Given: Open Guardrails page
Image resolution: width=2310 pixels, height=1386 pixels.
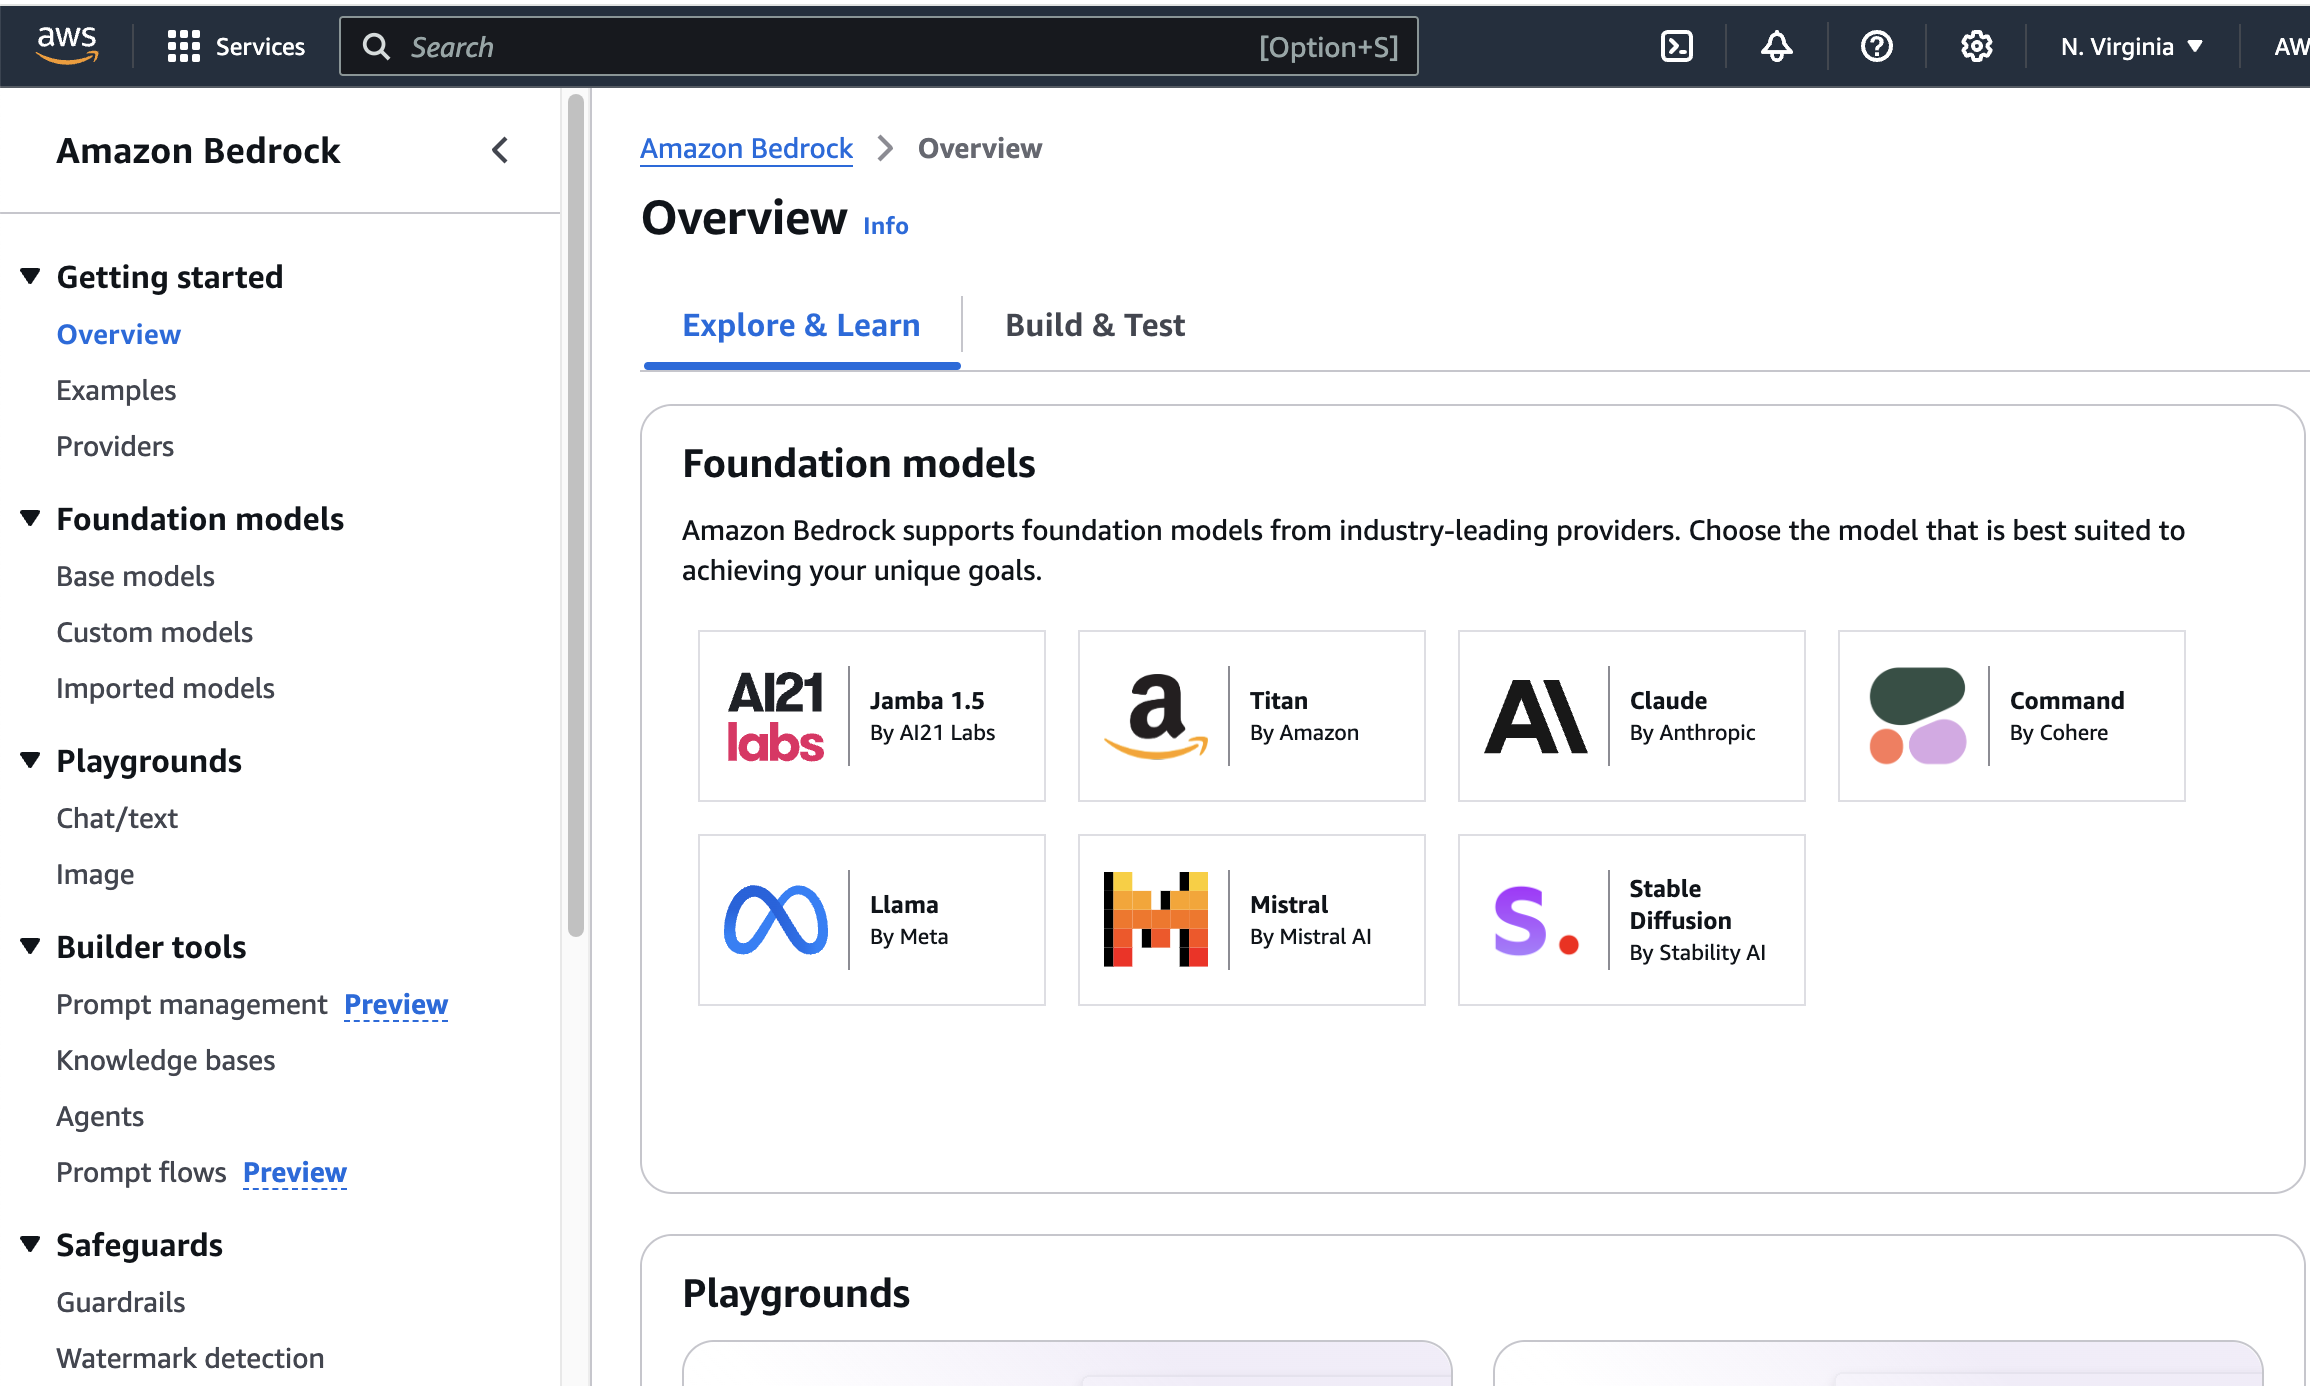Looking at the screenshot, I should click(x=121, y=1302).
